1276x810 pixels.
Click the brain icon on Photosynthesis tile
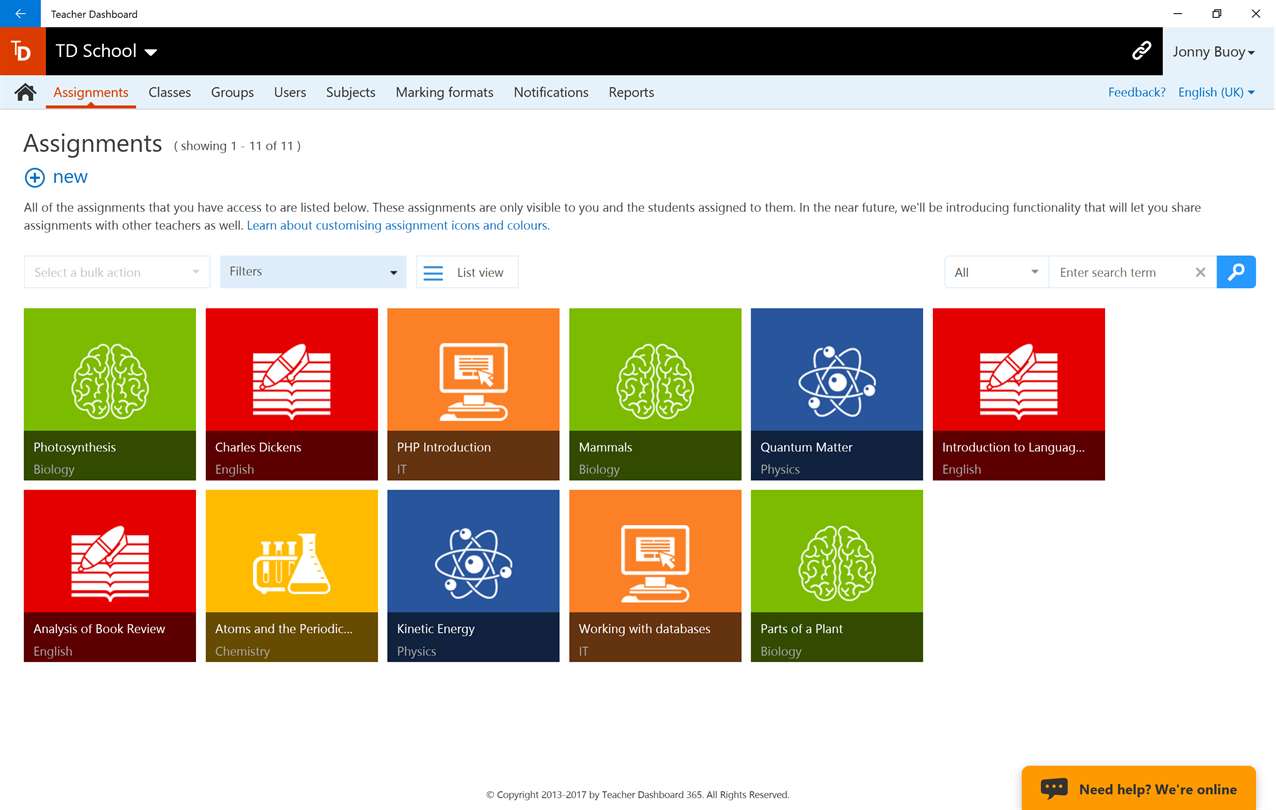110,381
